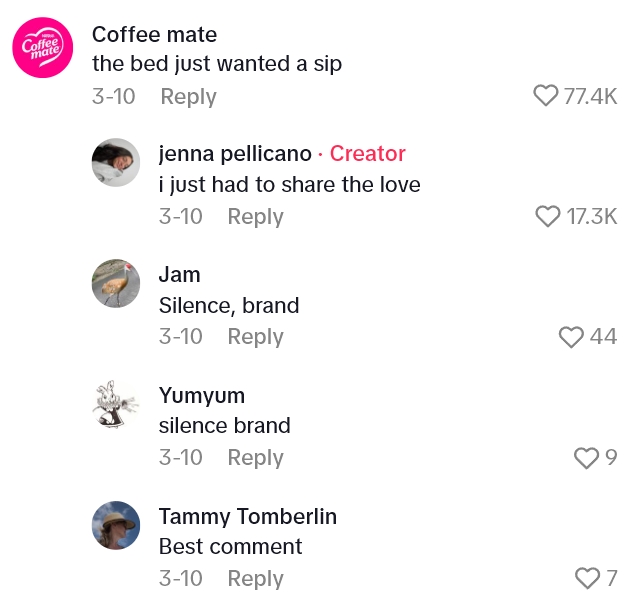
Task: Reply to jenna pellicano's comment
Action: [255, 217]
